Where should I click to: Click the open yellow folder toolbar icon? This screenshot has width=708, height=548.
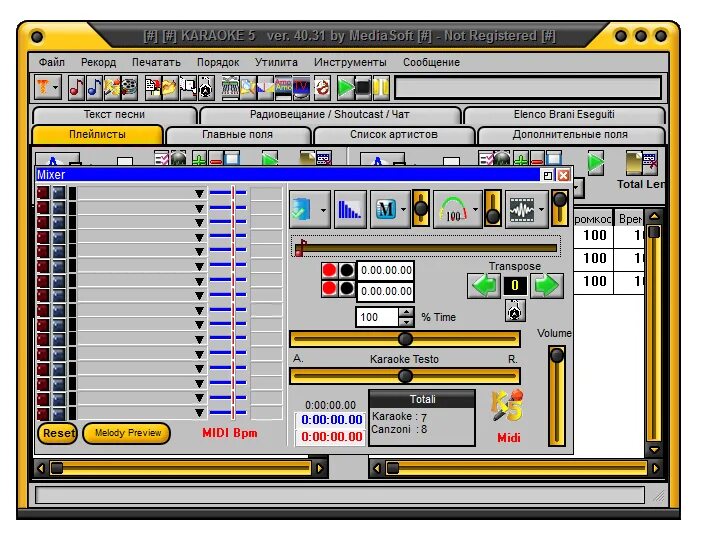169,88
